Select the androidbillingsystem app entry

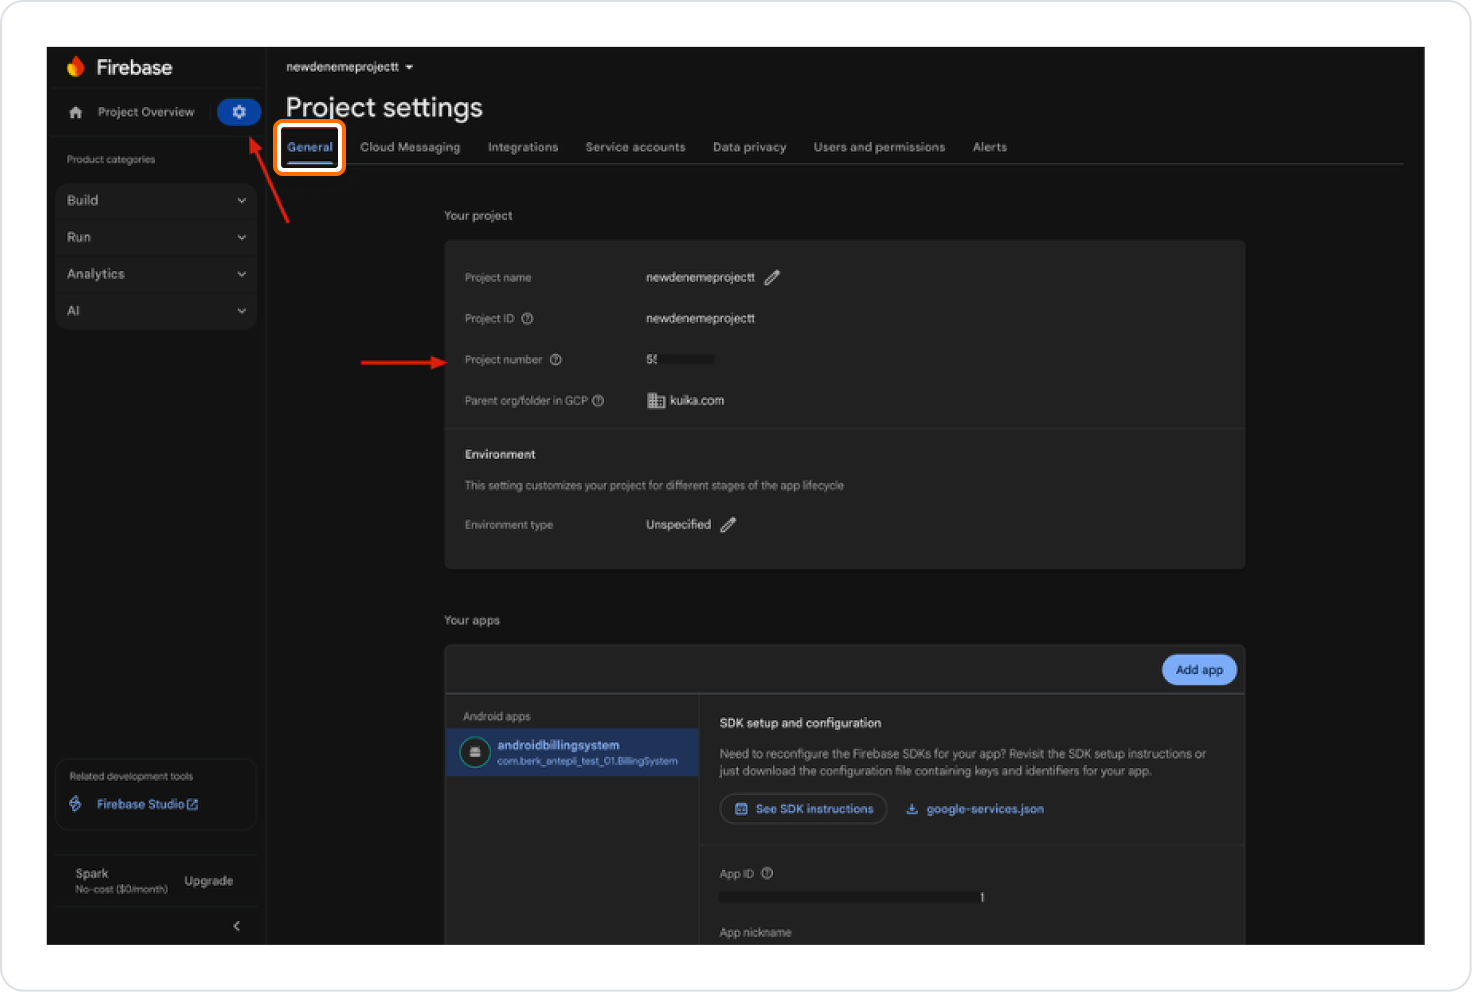click(572, 752)
